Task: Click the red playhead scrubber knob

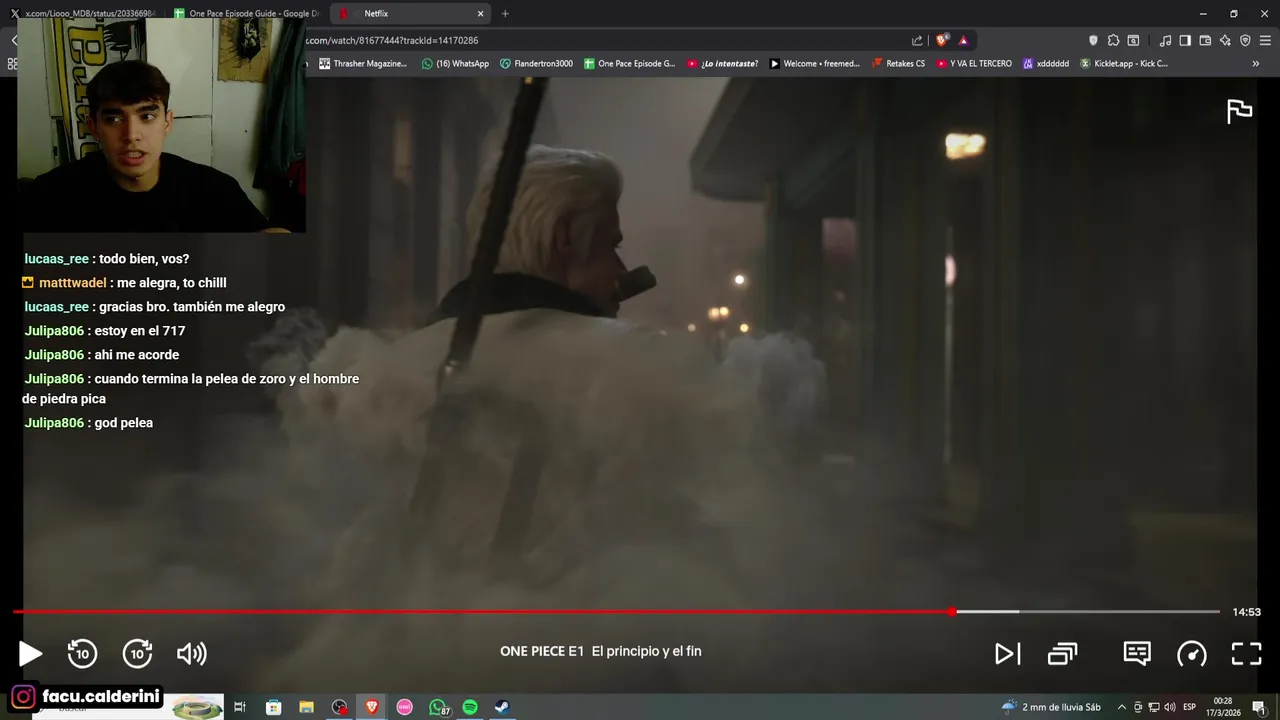Action: tap(952, 611)
